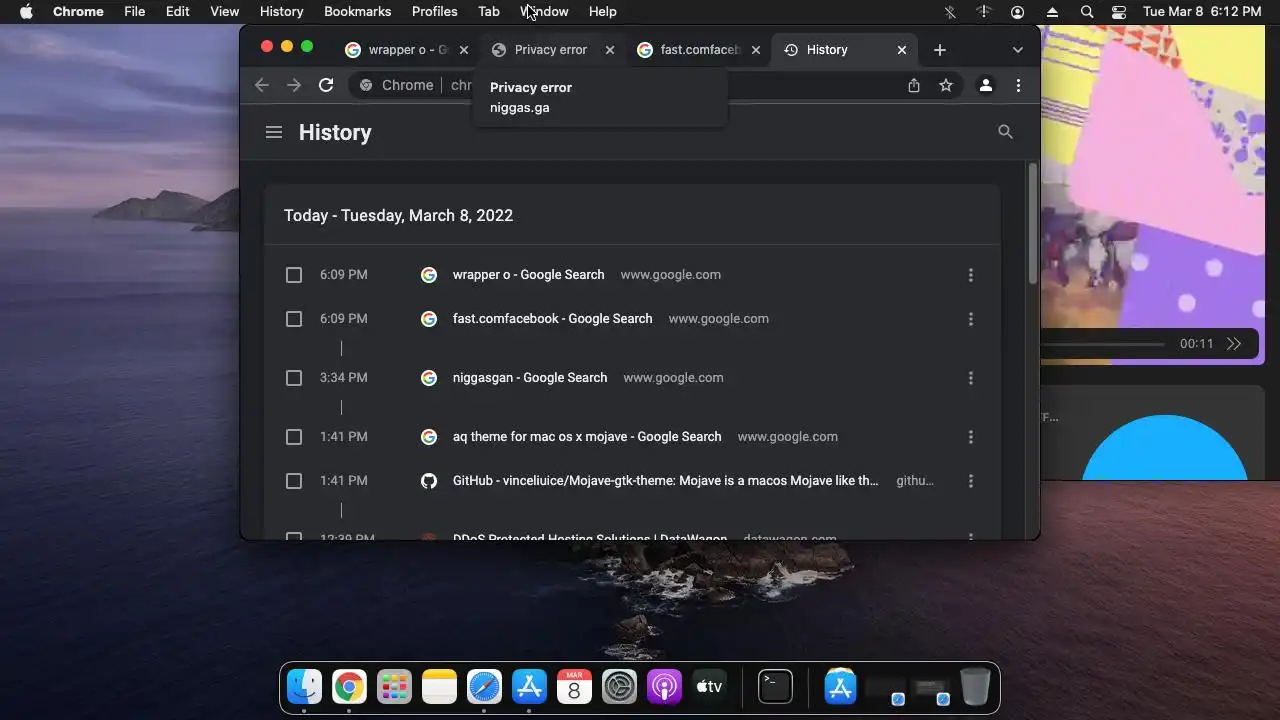Screen dimensions: 1280x720
Task: Close the 'Privacy error' tab
Action: [x=610, y=50]
